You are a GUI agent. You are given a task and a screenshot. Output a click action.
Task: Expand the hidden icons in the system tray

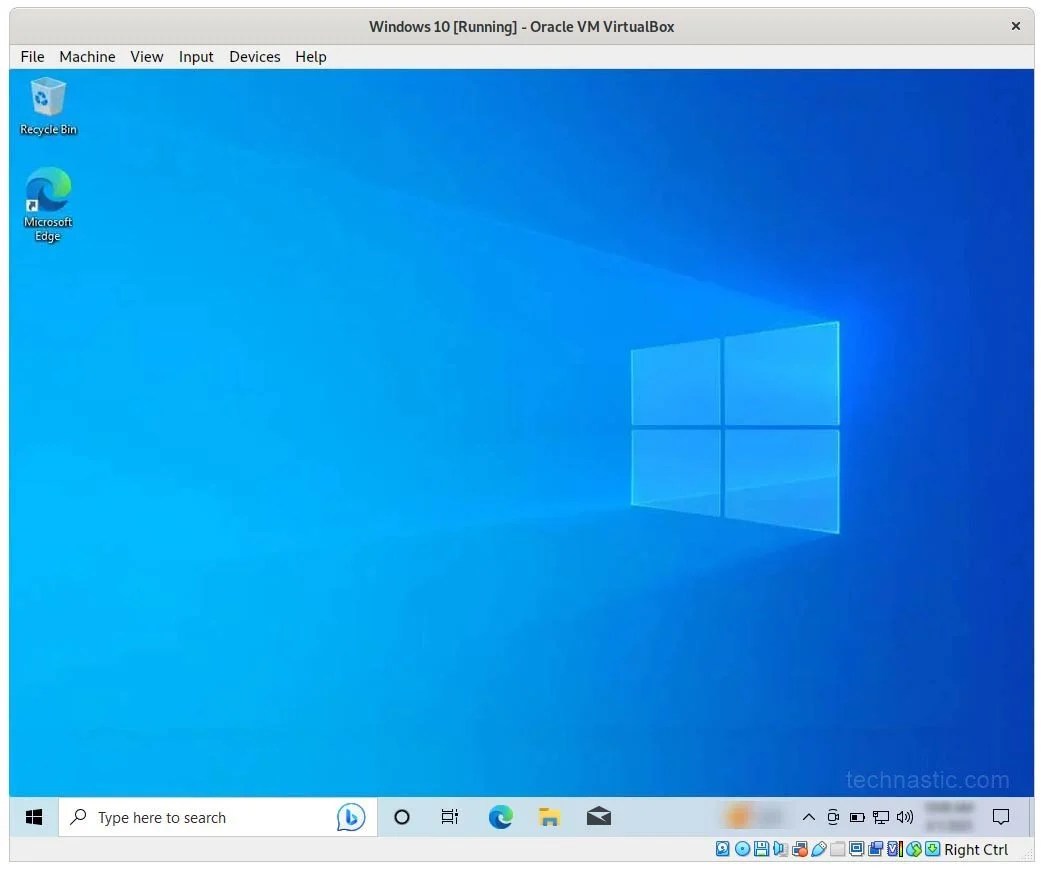[x=809, y=817]
